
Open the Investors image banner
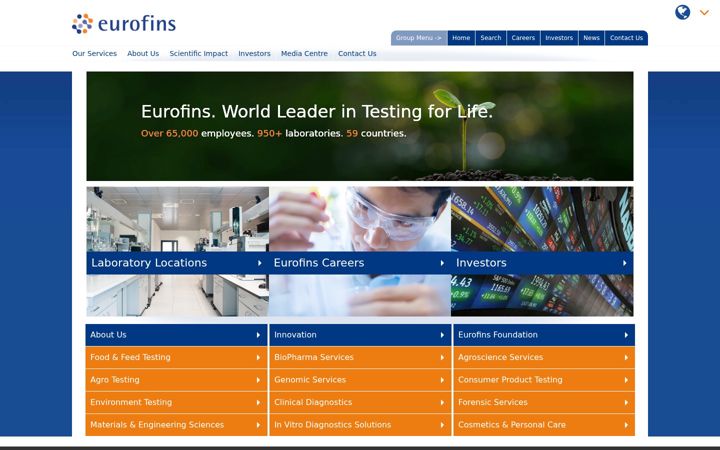pos(542,263)
